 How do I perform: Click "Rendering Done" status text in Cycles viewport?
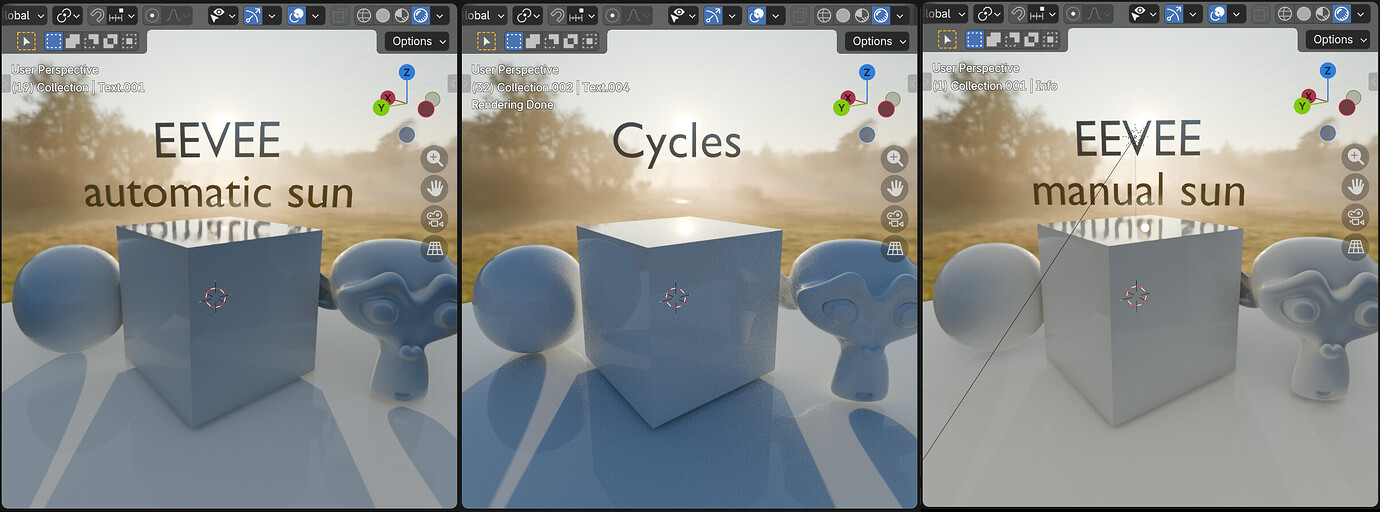[513, 104]
